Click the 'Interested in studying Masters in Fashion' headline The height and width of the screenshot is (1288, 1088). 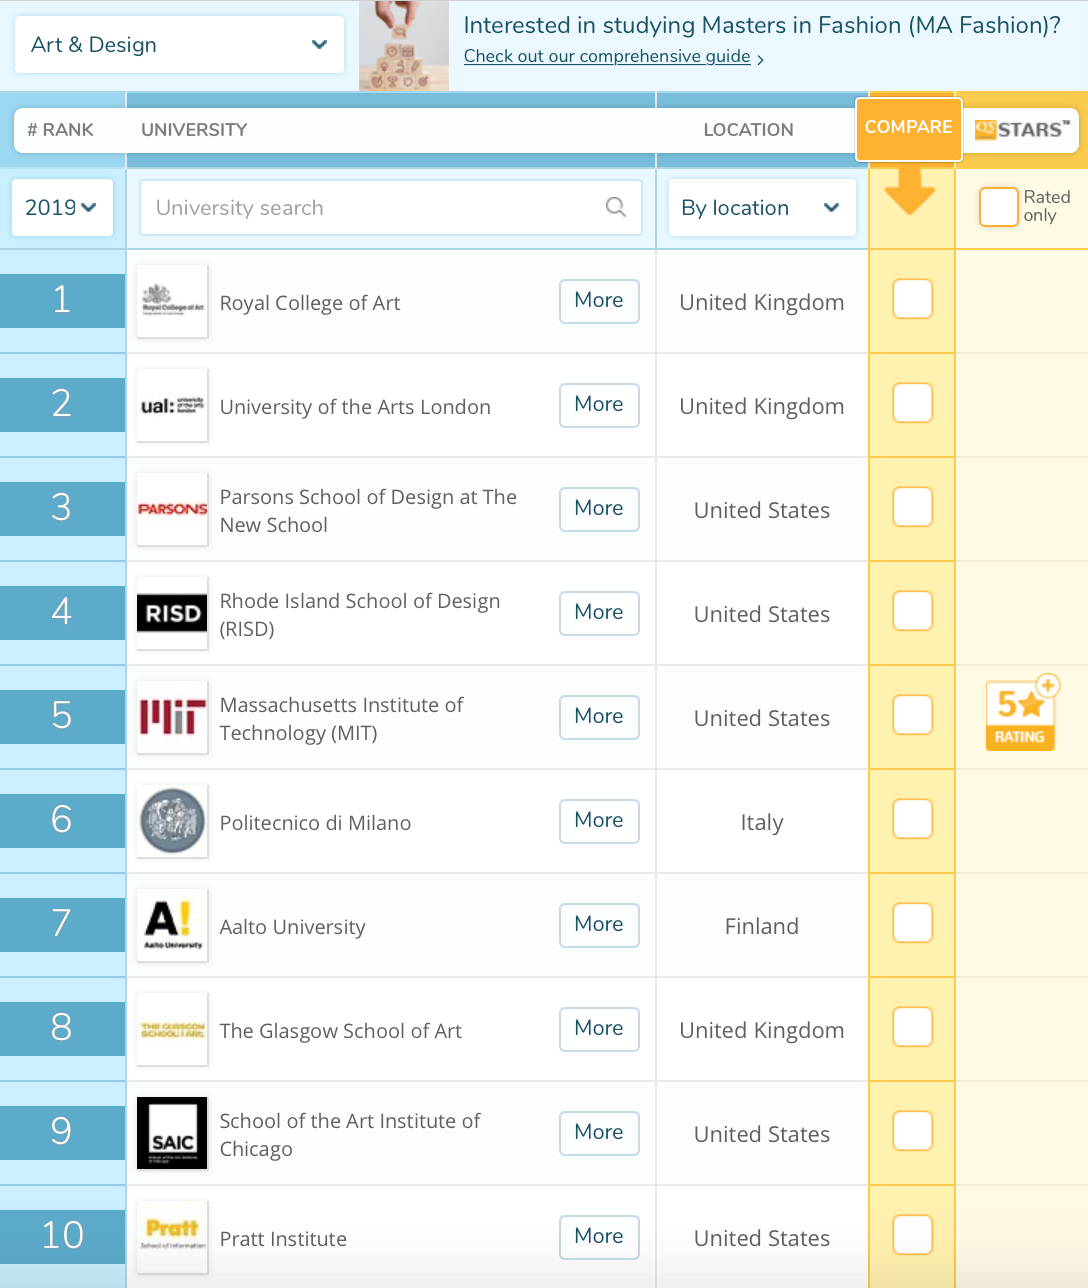pos(762,25)
